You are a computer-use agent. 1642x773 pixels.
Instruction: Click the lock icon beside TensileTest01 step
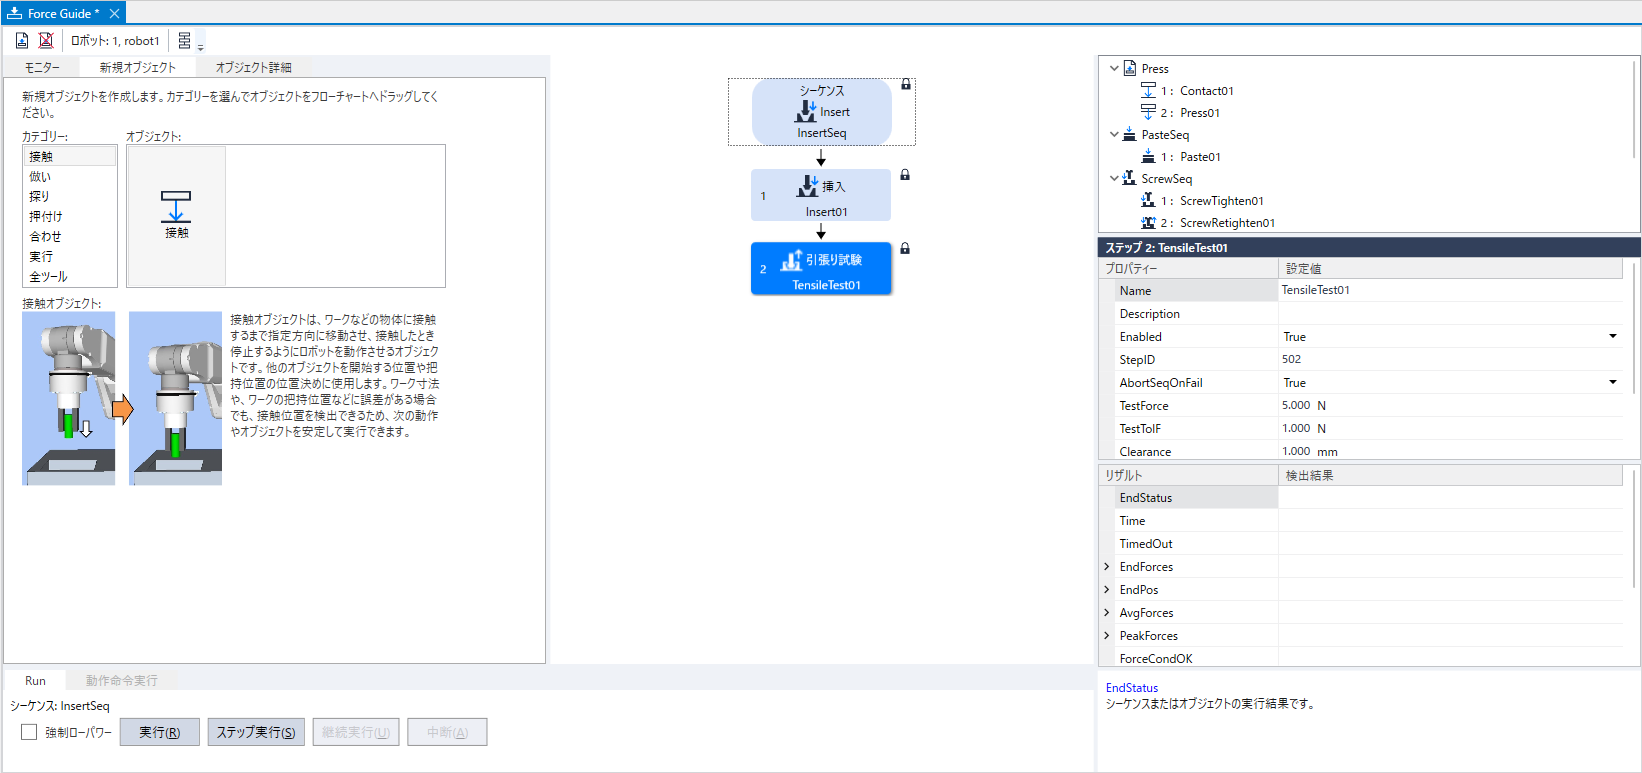[905, 249]
